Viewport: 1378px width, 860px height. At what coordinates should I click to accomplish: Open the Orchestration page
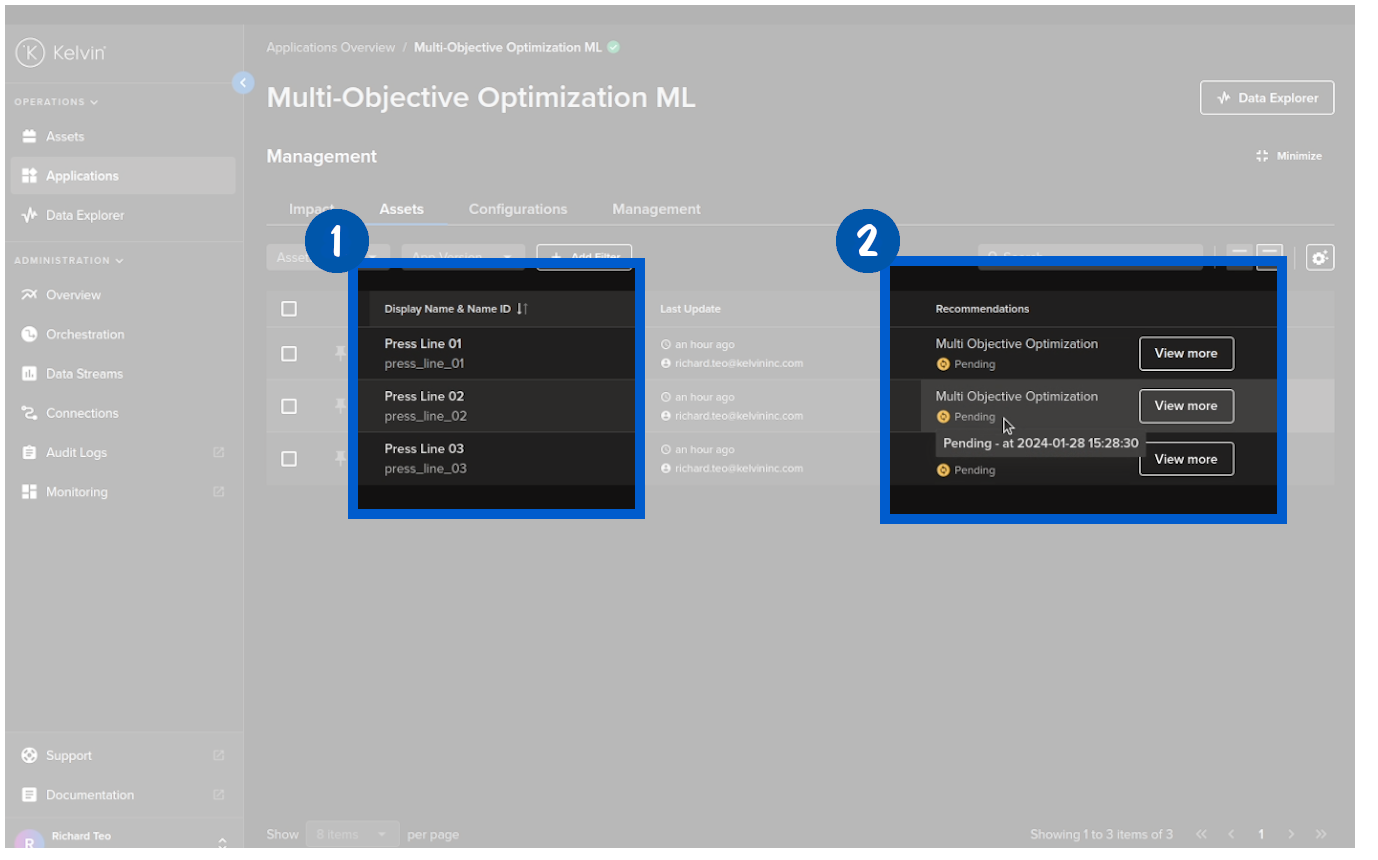84,334
